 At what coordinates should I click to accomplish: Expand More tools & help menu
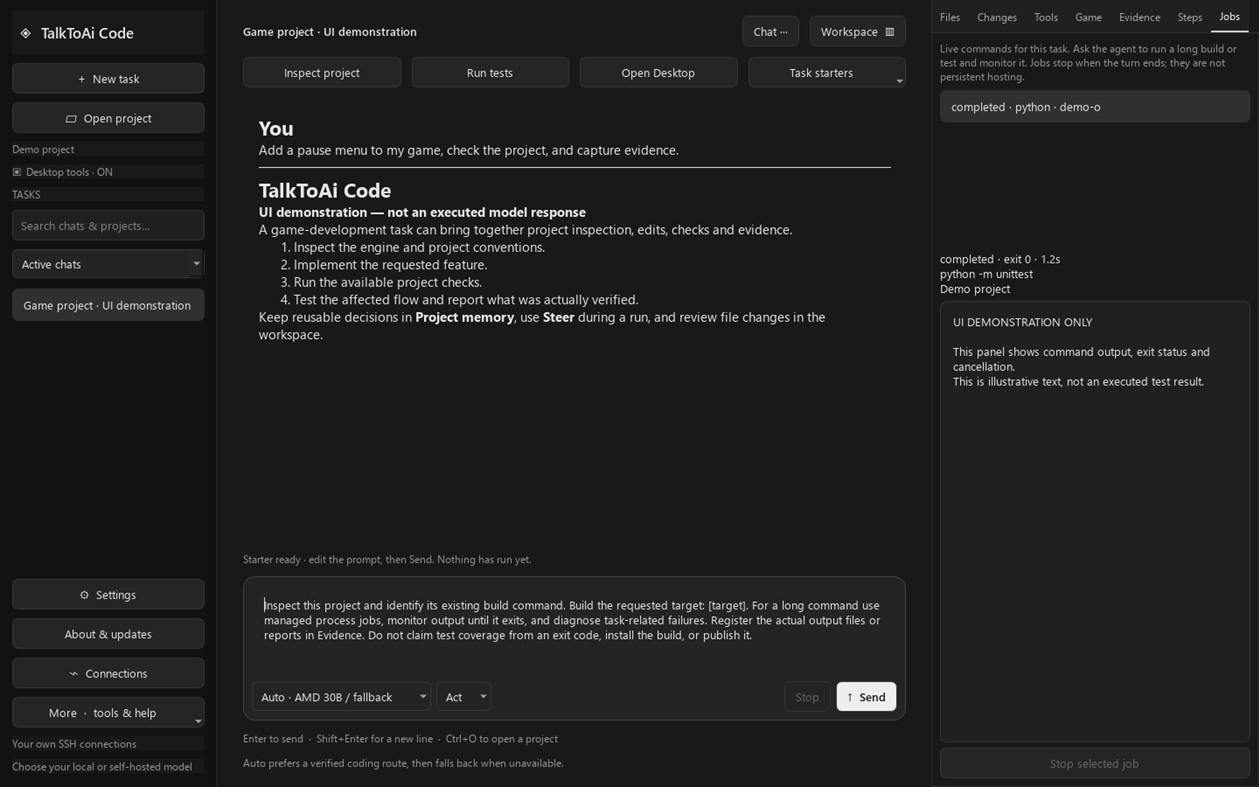tap(108, 713)
